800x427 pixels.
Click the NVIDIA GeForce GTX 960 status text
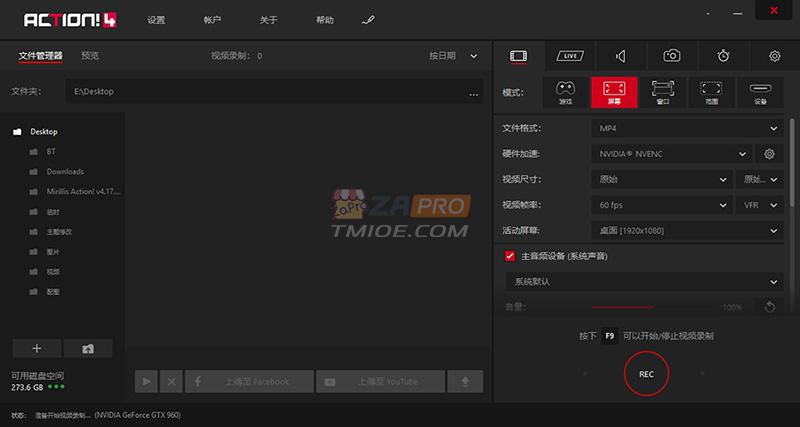(138, 415)
